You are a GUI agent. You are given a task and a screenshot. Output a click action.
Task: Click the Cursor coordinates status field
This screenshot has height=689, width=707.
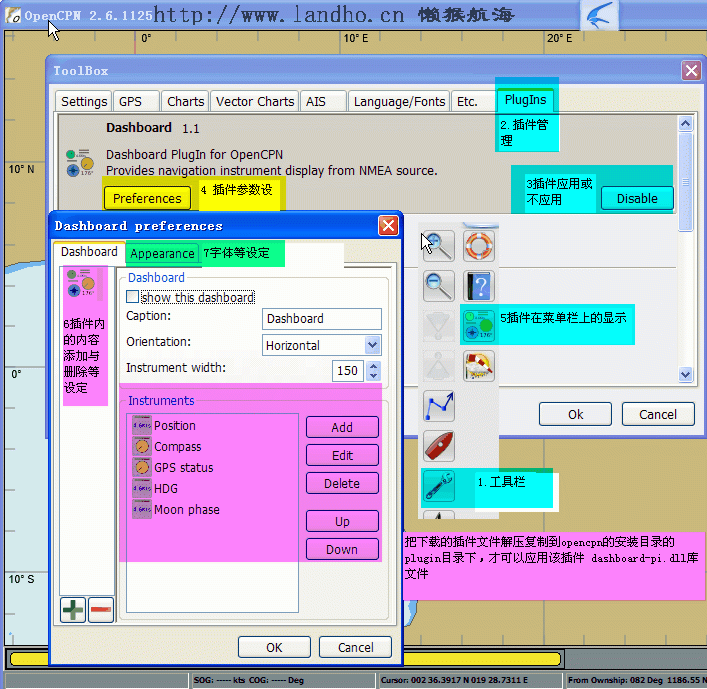(469, 680)
